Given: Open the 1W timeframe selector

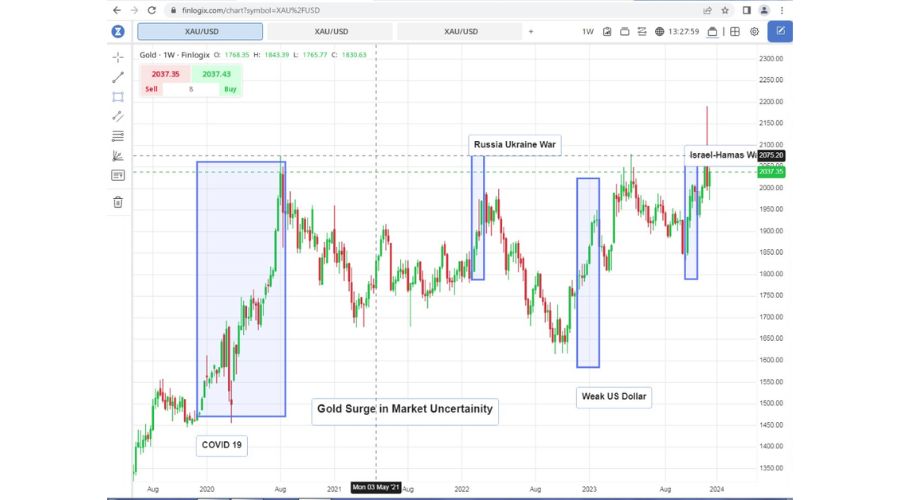Looking at the screenshot, I should 588,31.
